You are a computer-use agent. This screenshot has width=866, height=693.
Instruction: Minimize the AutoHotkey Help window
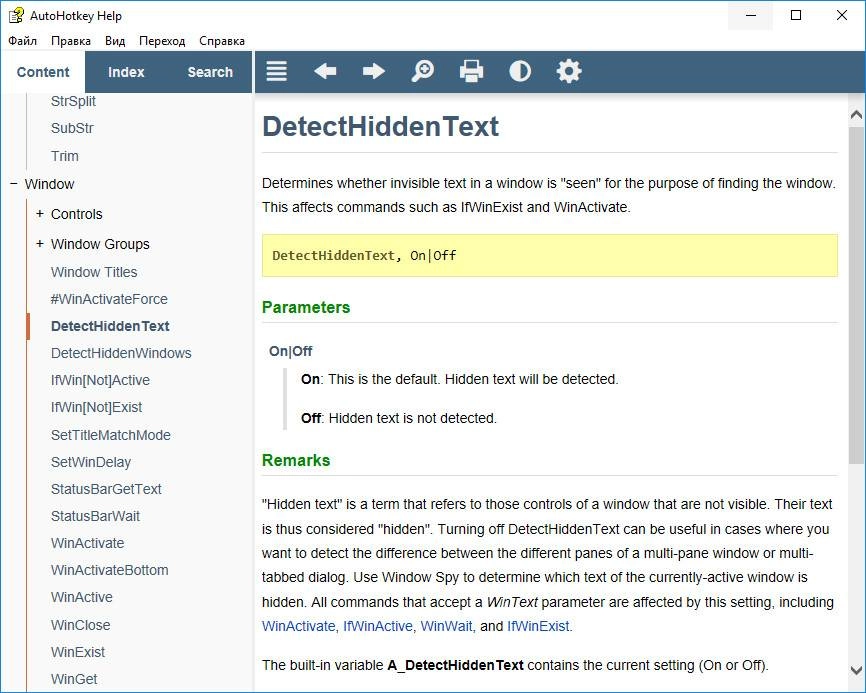751,15
